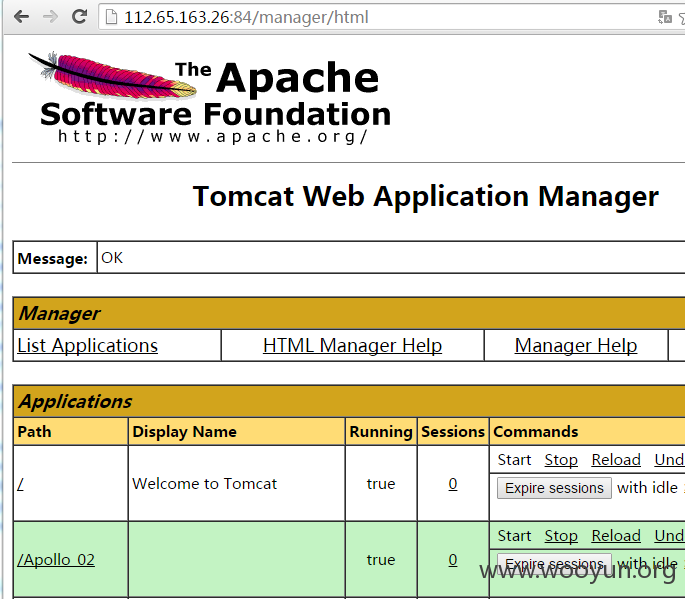This screenshot has height=599, width=685.
Task: Click the Message: label
Action: [52, 259]
